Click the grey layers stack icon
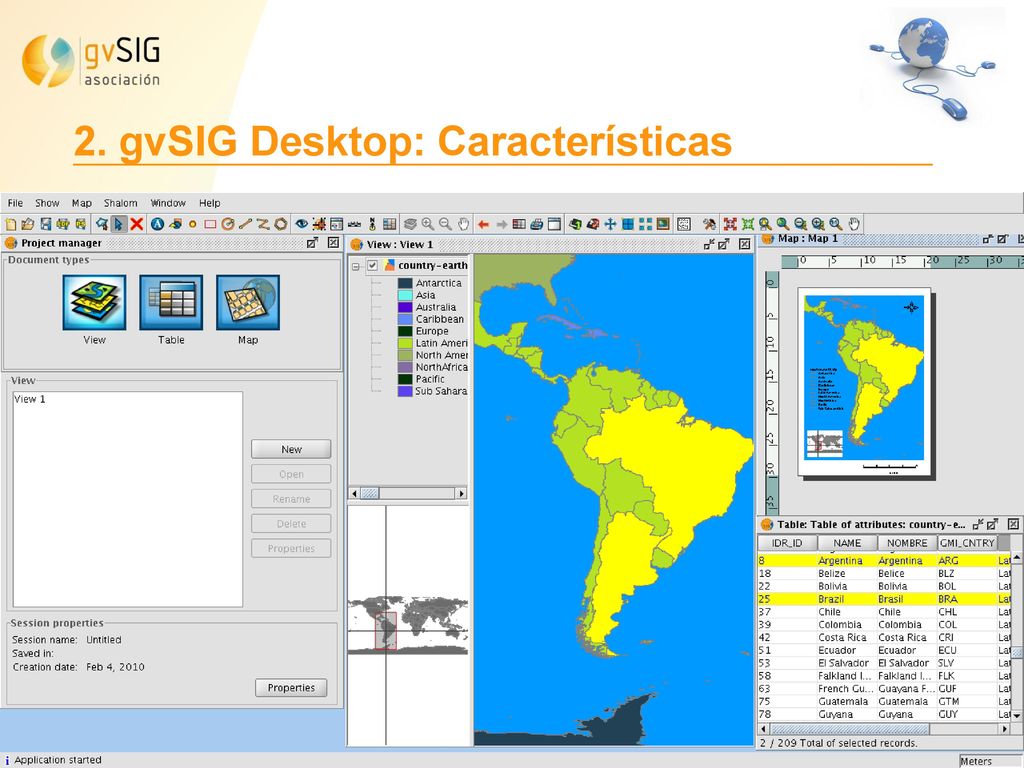The width and height of the screenshot is (1024, 768). (410, 225)
